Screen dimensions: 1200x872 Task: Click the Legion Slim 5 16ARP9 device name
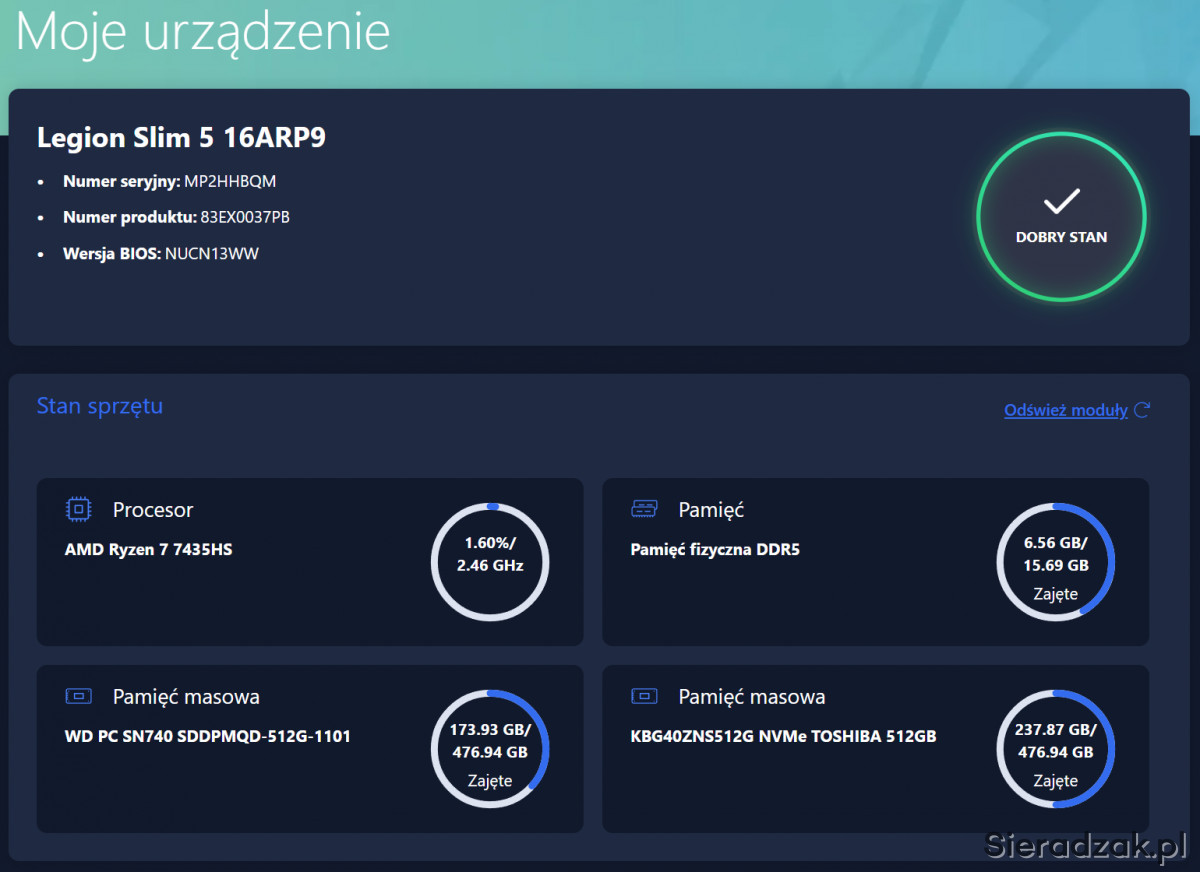pyautogui.click(x=181, y=138)
